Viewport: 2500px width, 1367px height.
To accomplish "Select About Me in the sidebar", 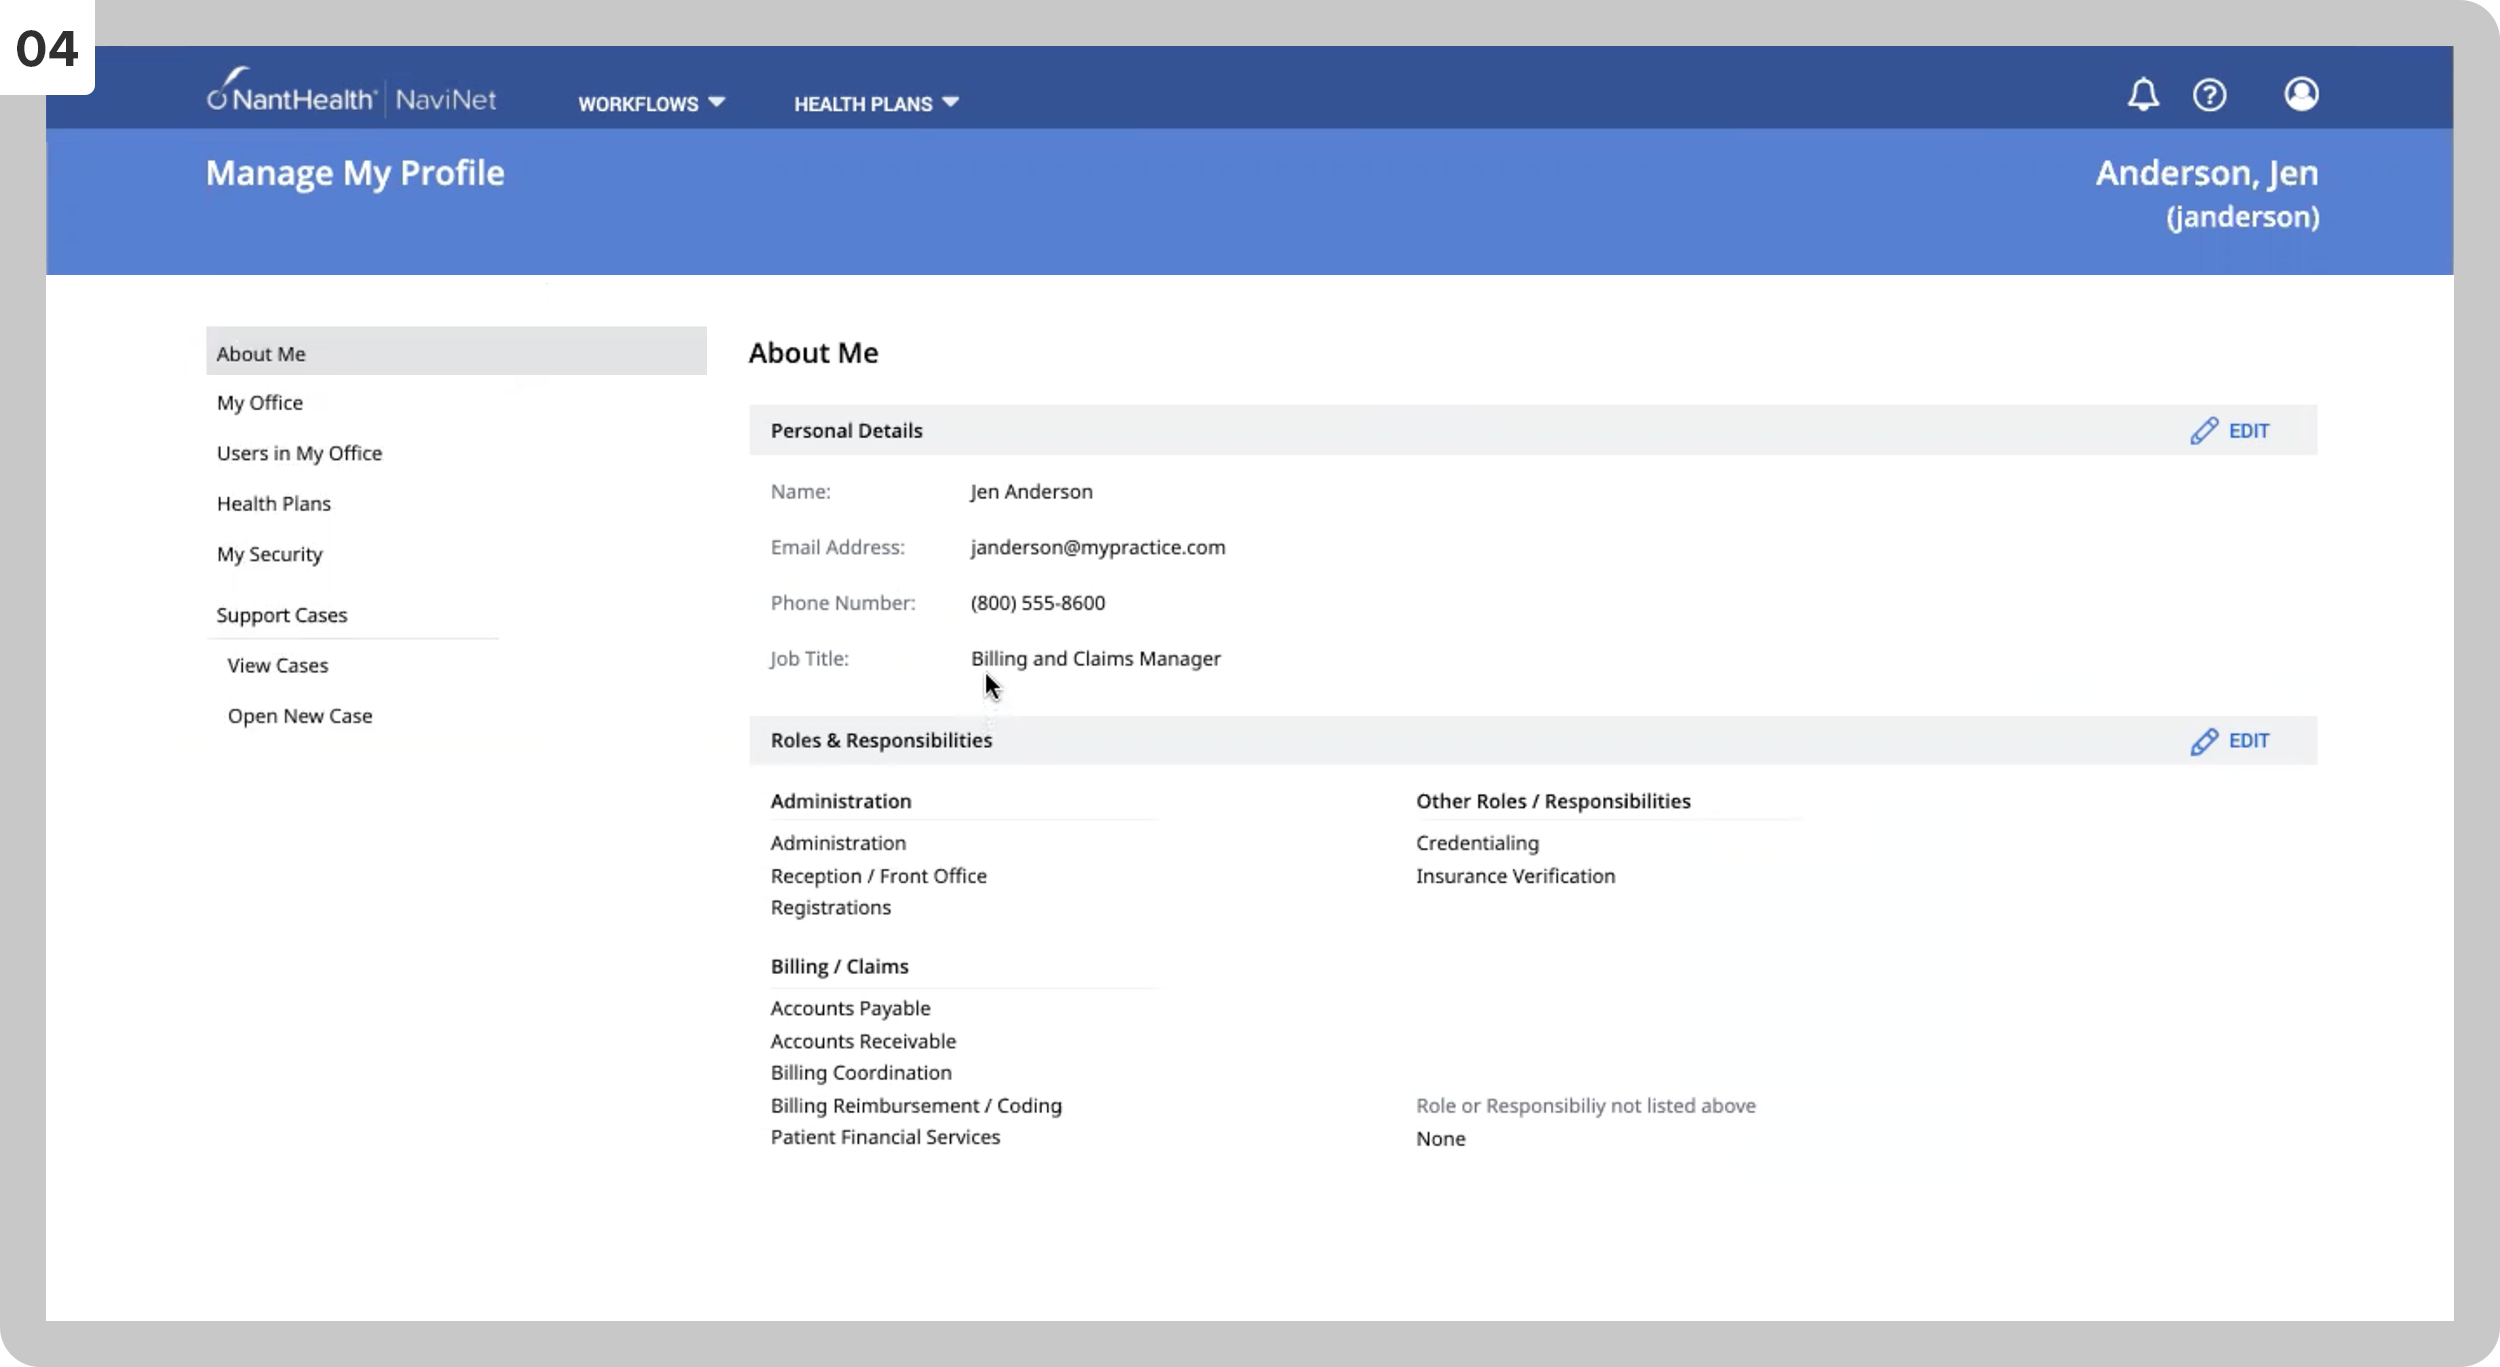I will pos(456,351).
